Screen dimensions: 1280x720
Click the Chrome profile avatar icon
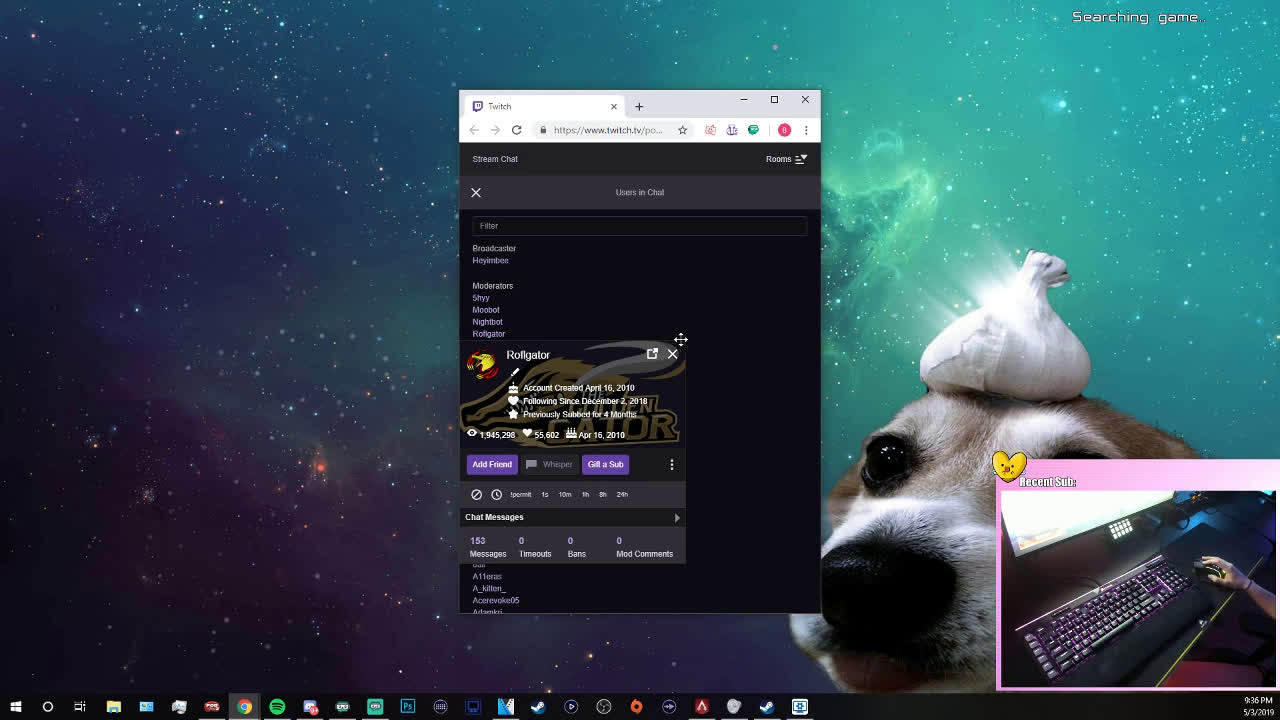click(783, 130)
